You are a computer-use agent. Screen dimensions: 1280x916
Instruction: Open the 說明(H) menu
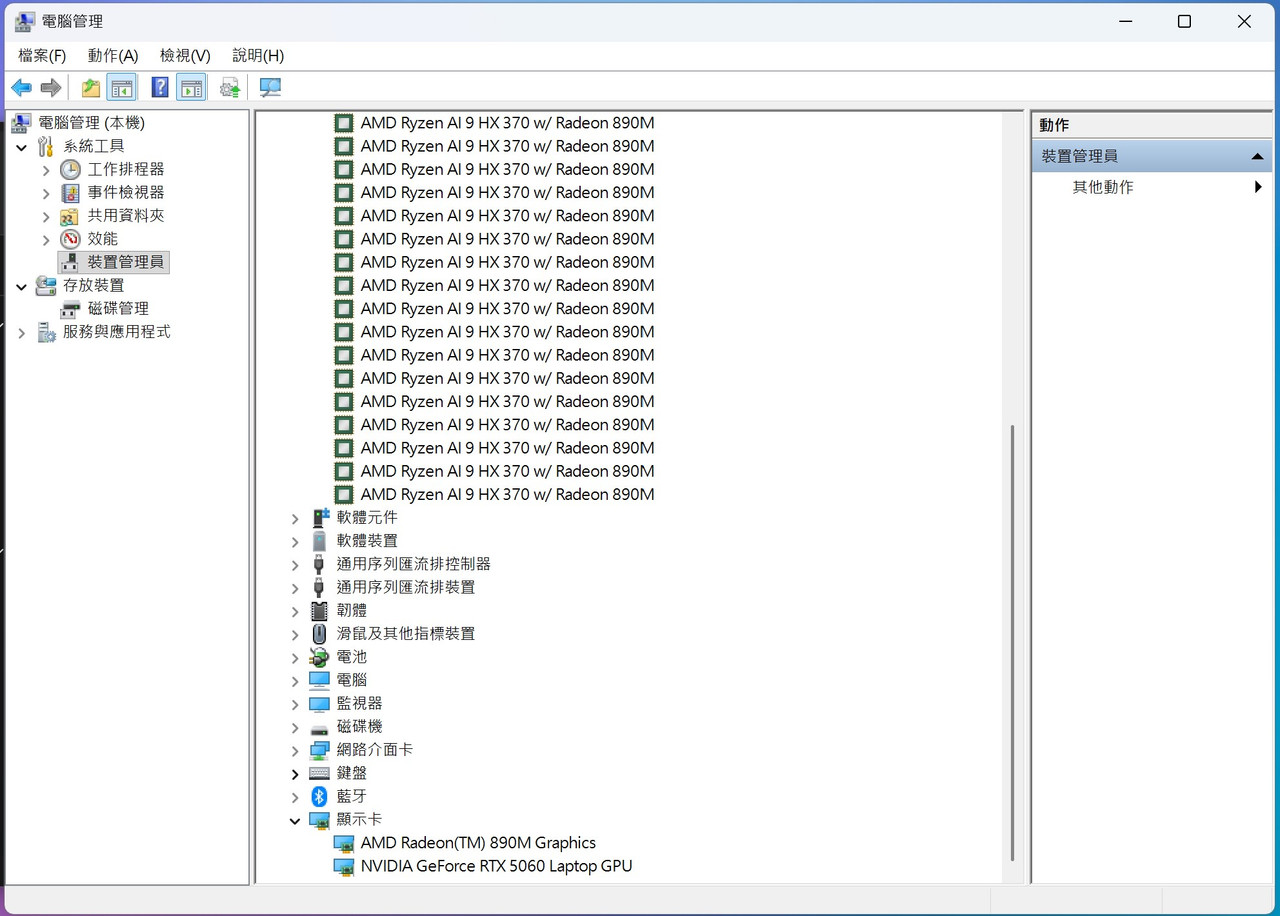click(258, 55)
